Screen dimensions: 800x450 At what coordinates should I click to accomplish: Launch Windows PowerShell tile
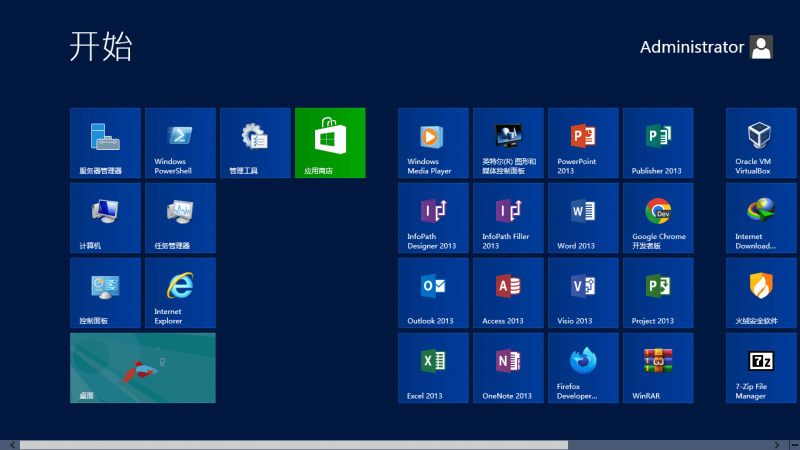point(180,143)
